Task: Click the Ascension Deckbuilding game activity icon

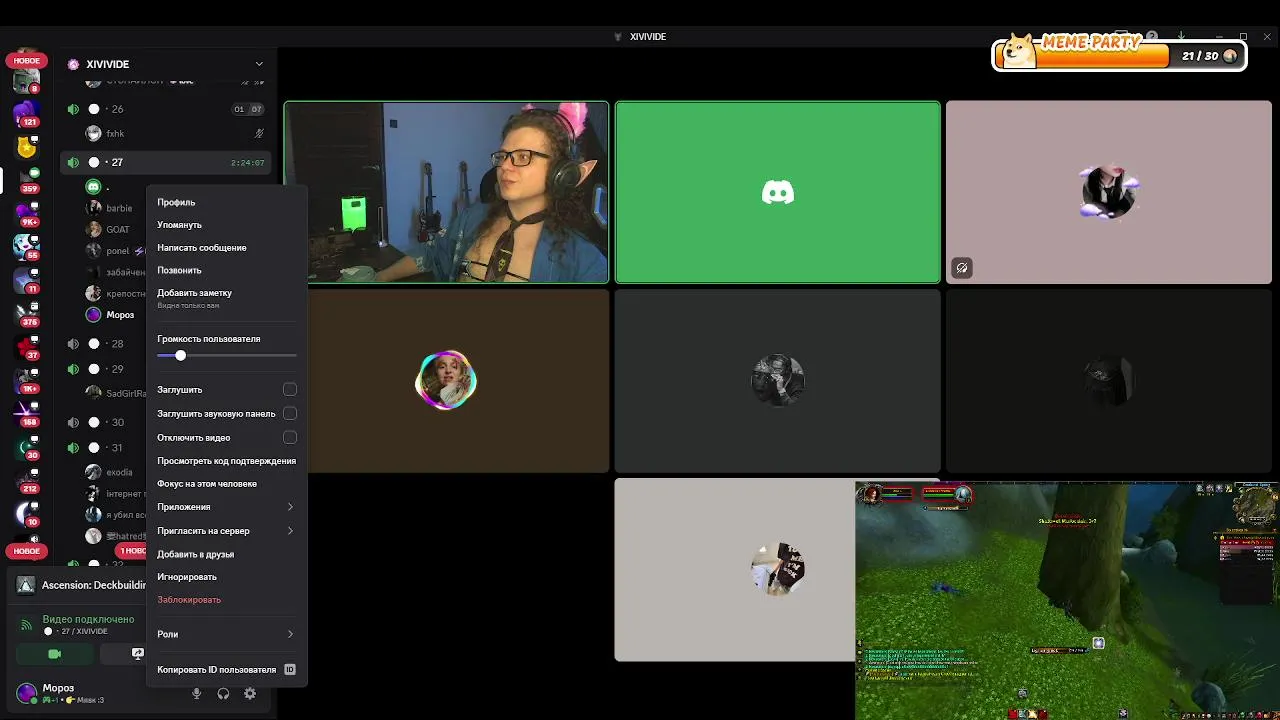Action: [x=26, y=585]
